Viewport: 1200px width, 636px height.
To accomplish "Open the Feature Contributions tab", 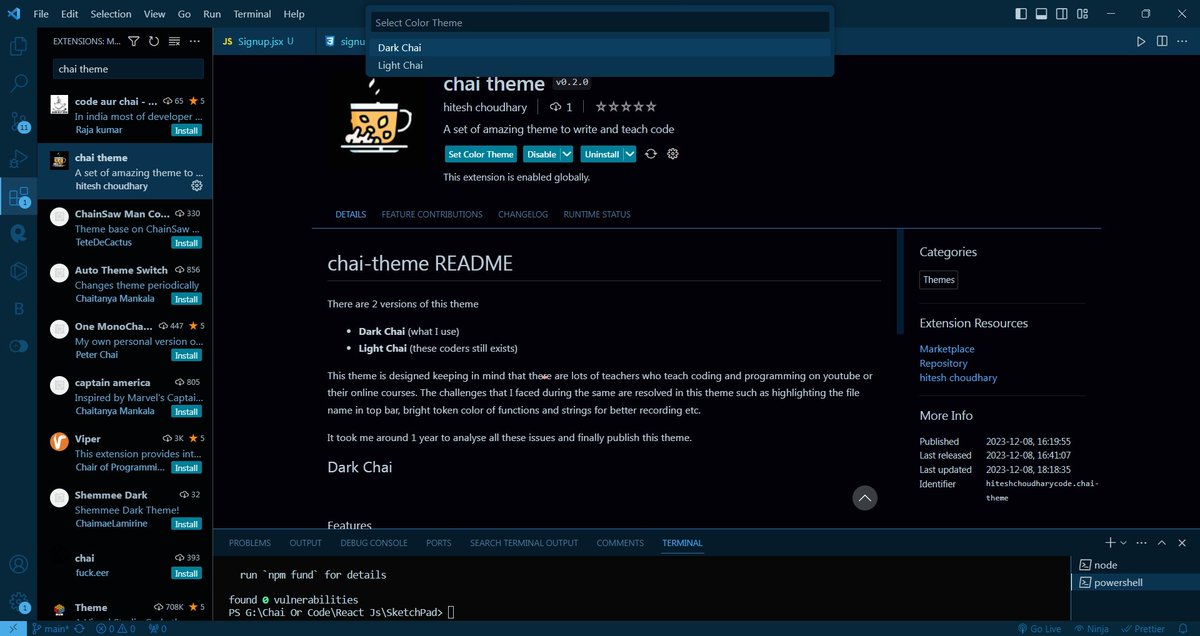I will point(432,214).
